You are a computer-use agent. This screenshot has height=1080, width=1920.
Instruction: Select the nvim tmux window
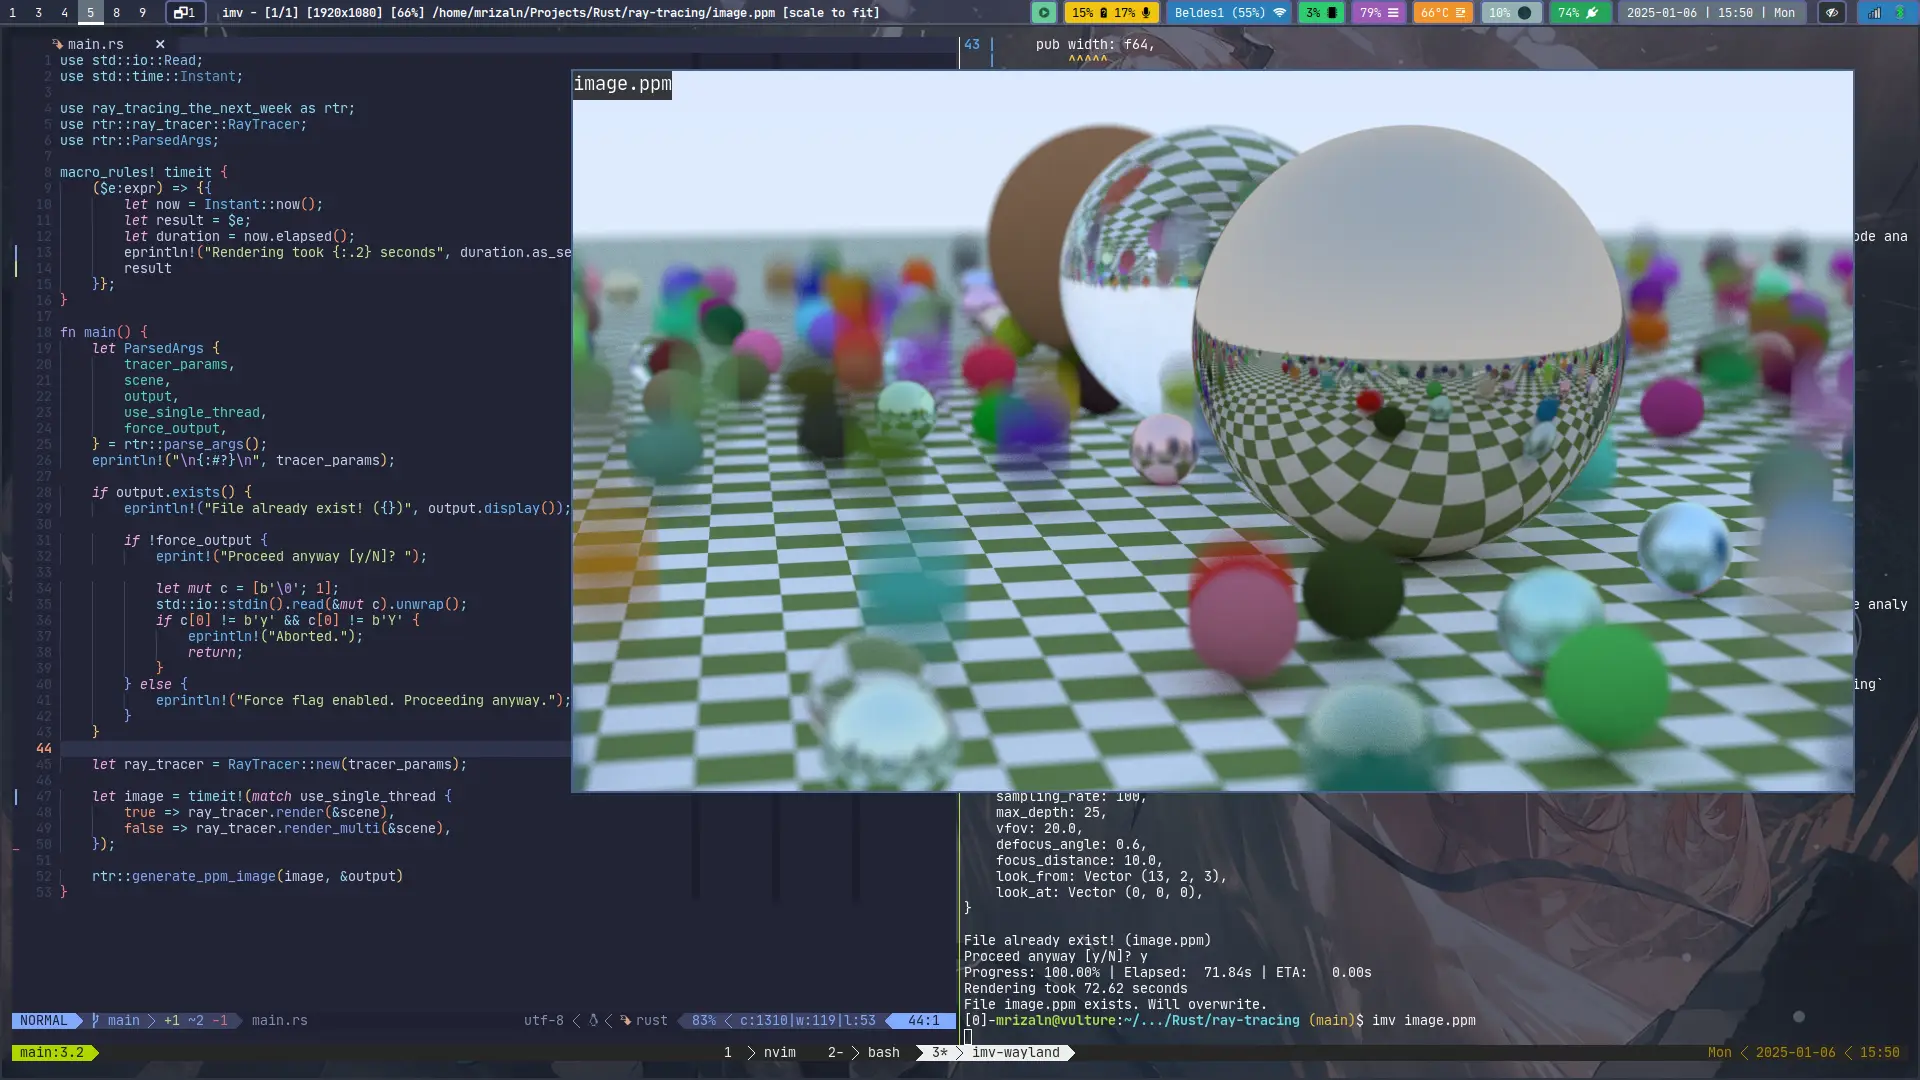(778, 1052)
